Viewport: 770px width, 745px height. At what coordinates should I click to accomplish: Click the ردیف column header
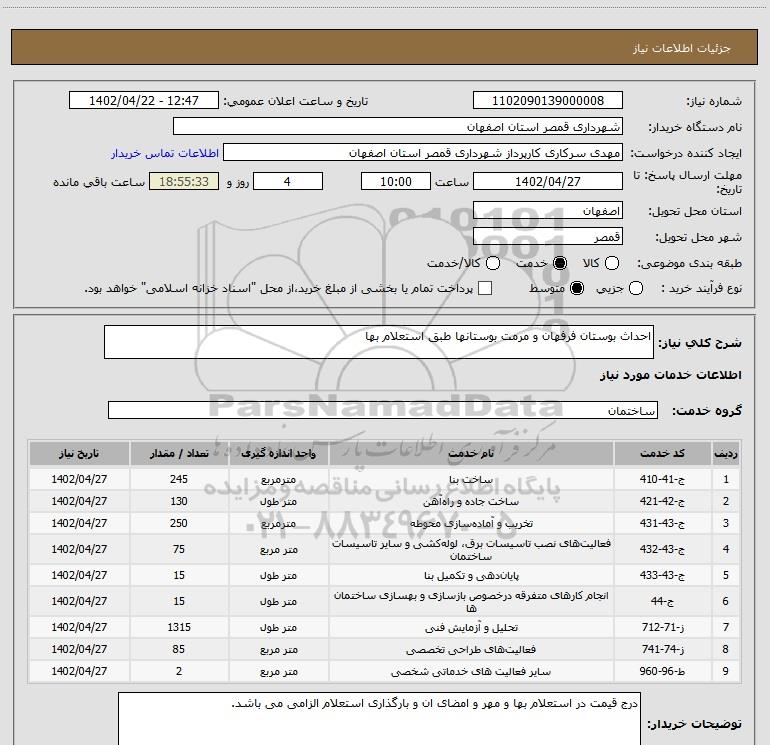tap(726, 453)
